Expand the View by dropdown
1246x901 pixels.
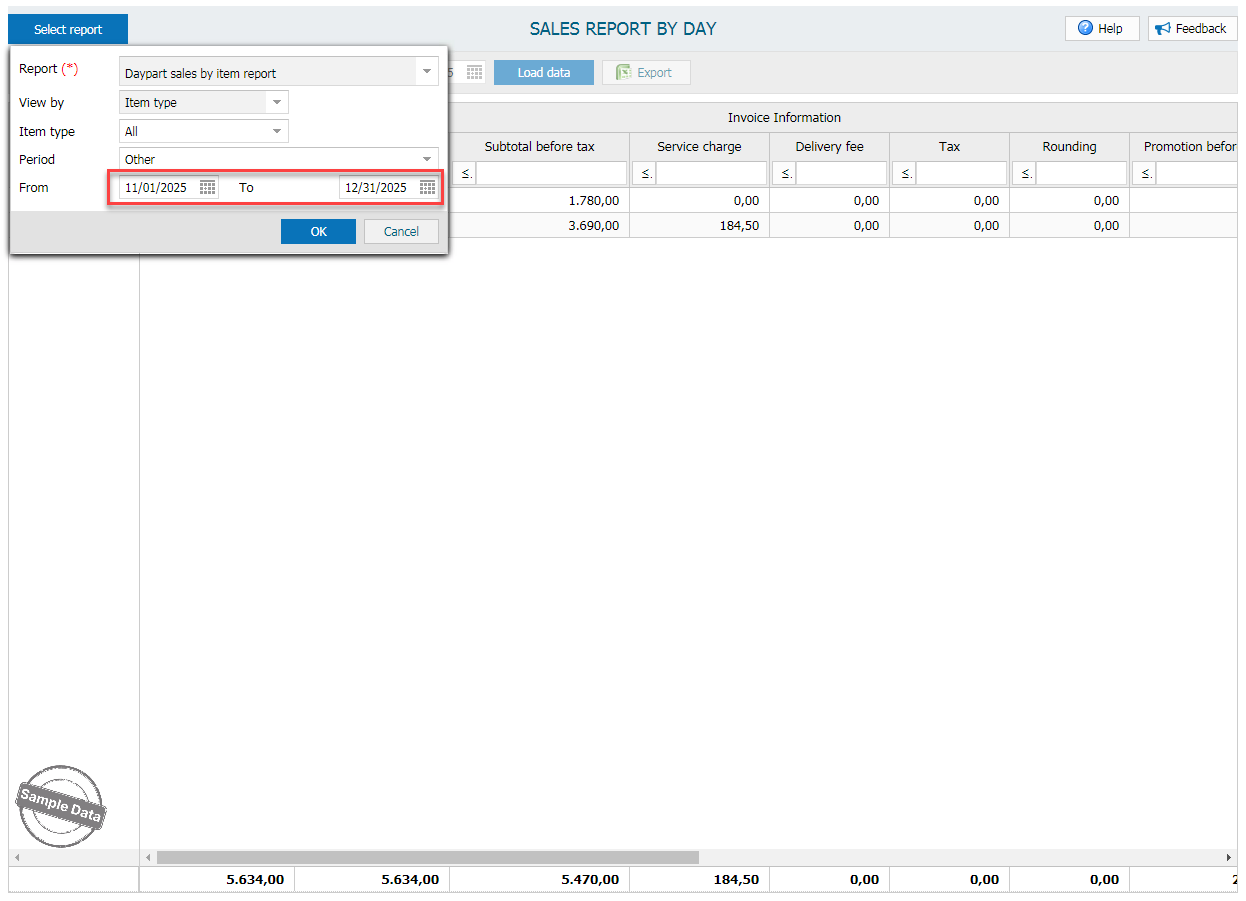pyautogui.click(x=277, y=102)
